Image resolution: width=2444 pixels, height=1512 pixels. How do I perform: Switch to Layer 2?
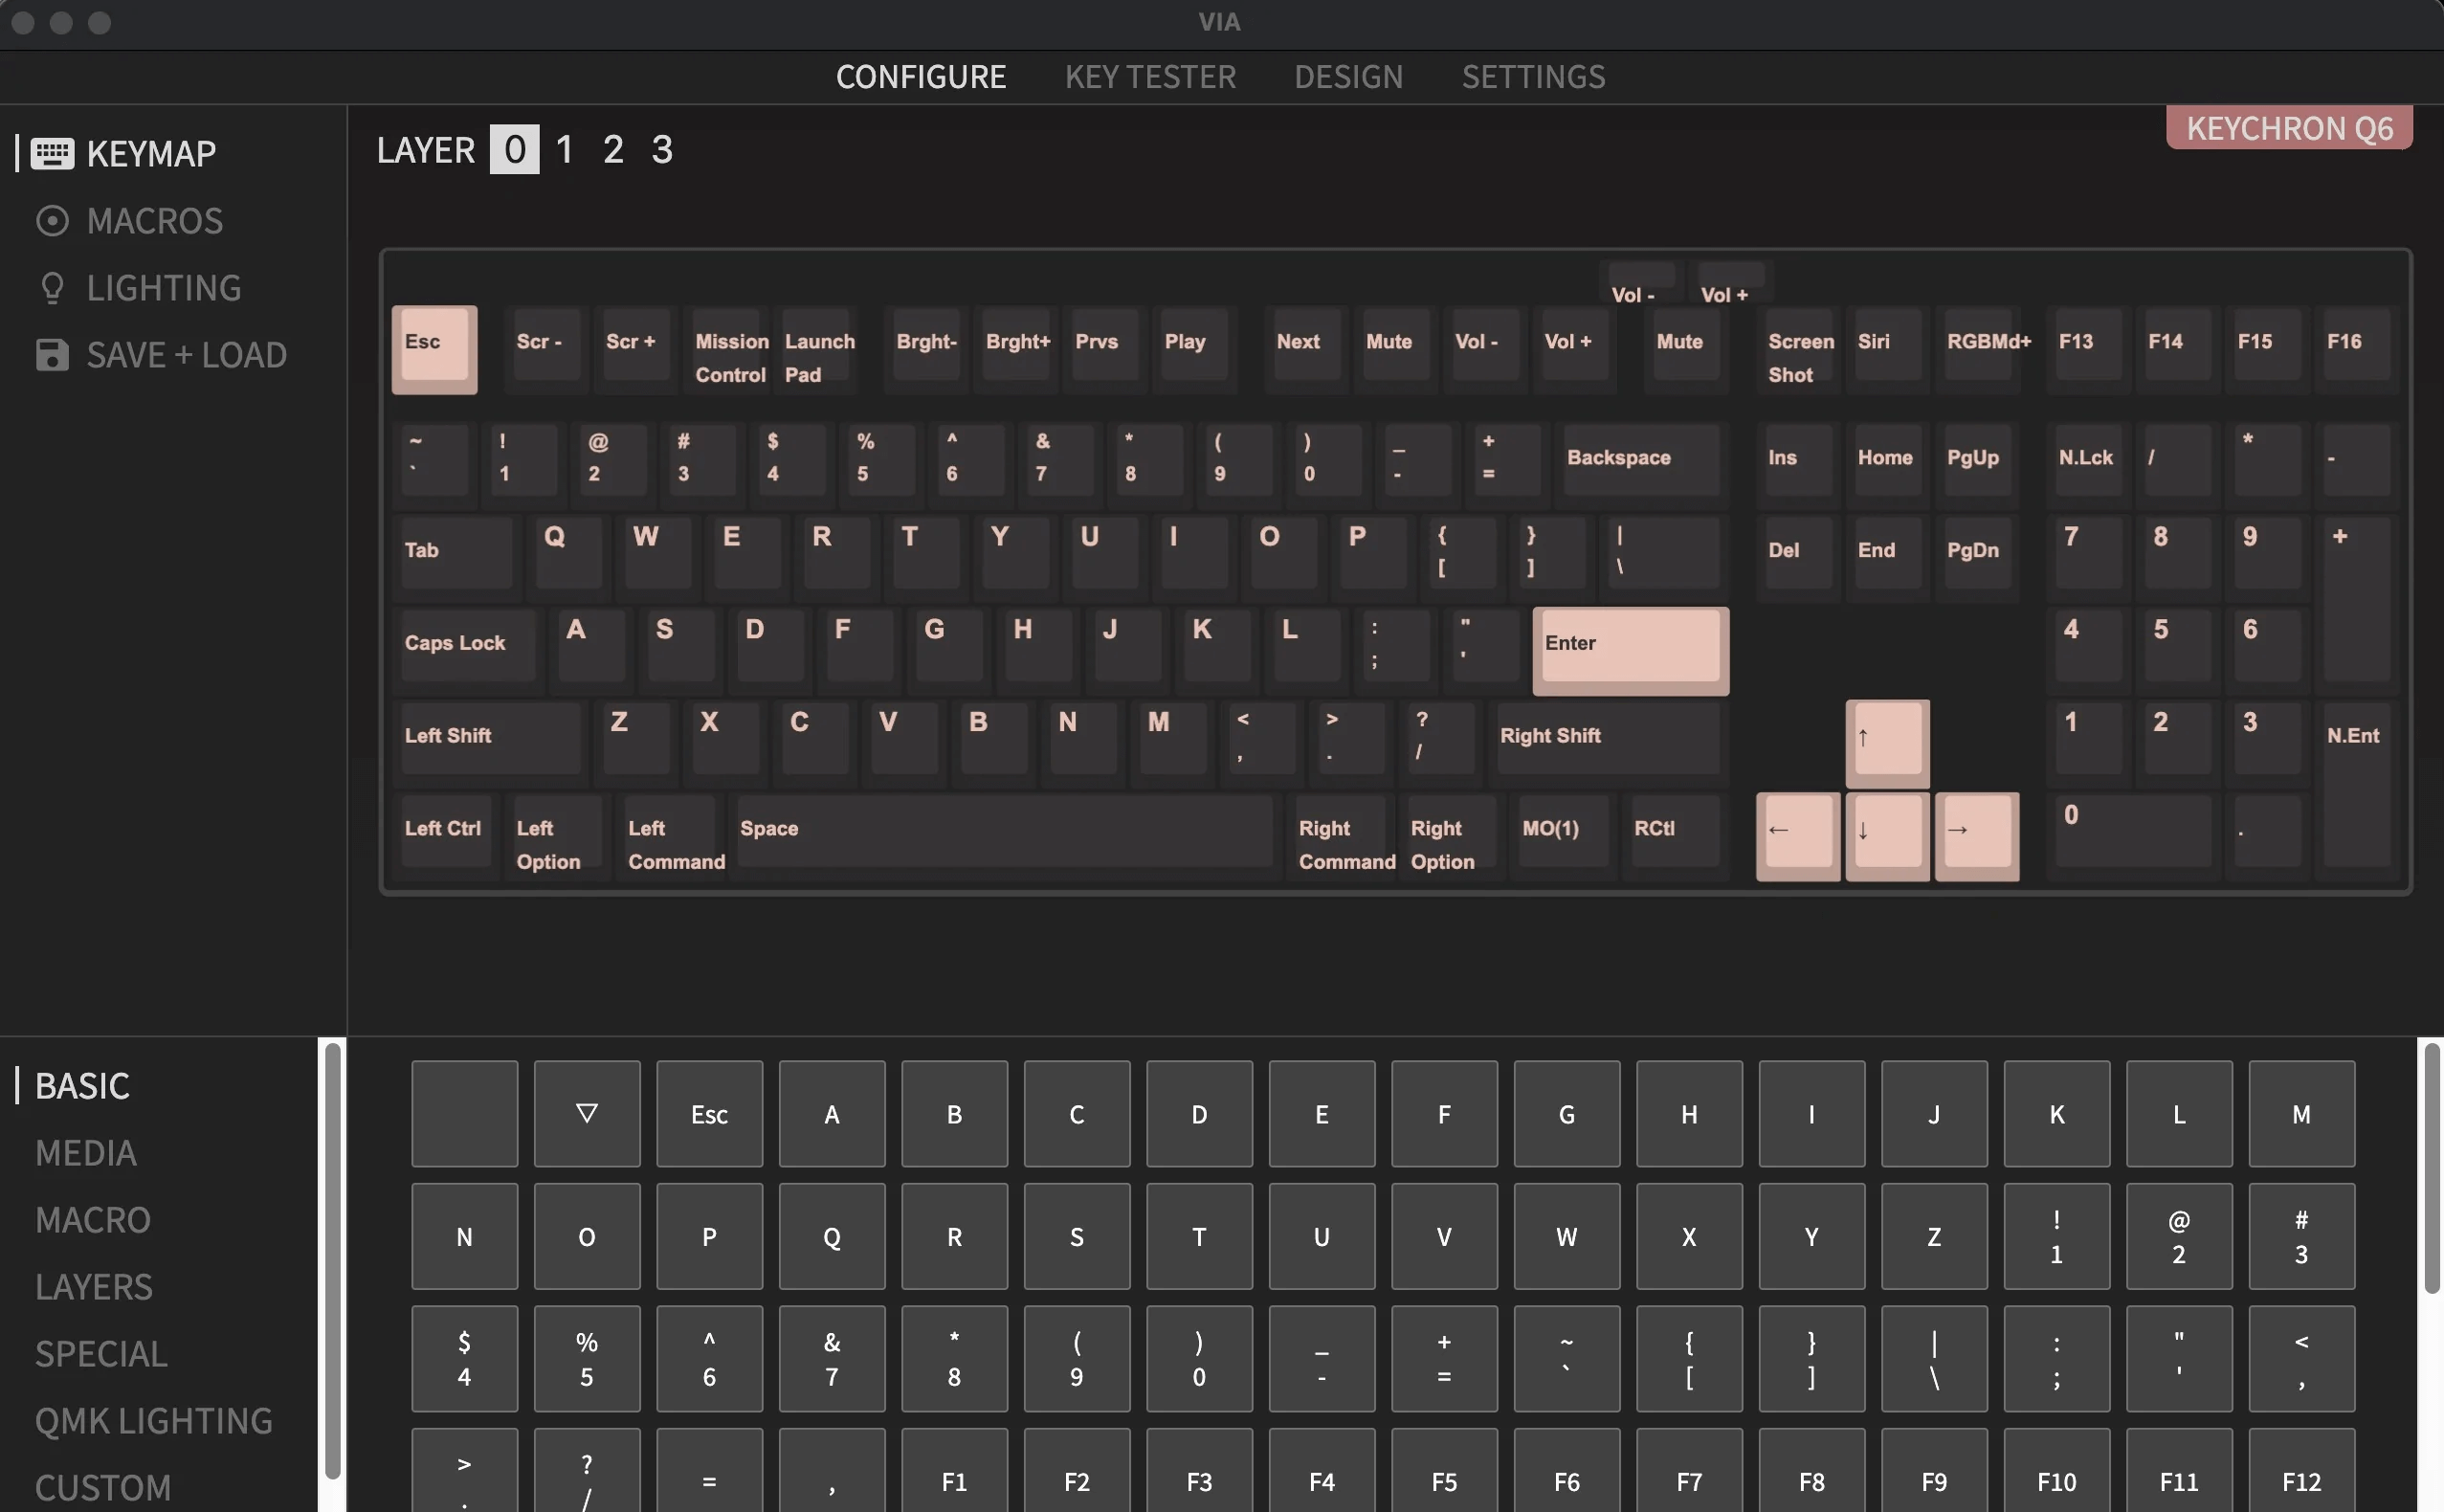tap(613, 149)
